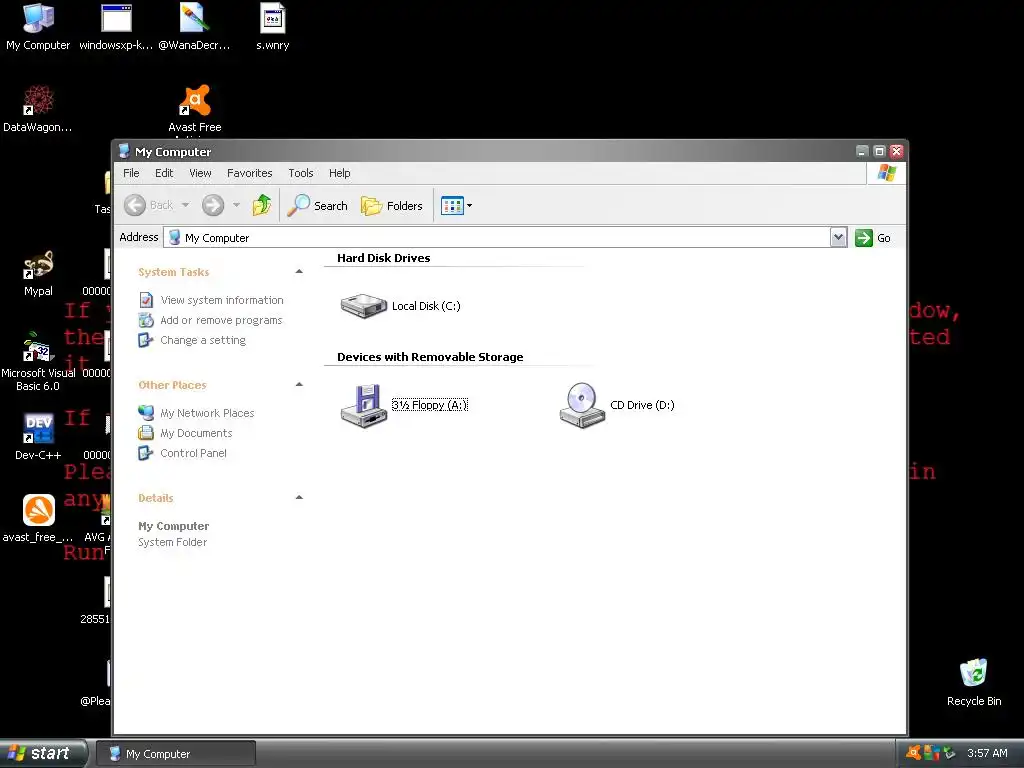
Task: Select the Recycle Bin icon
Action: pos(974,673)
